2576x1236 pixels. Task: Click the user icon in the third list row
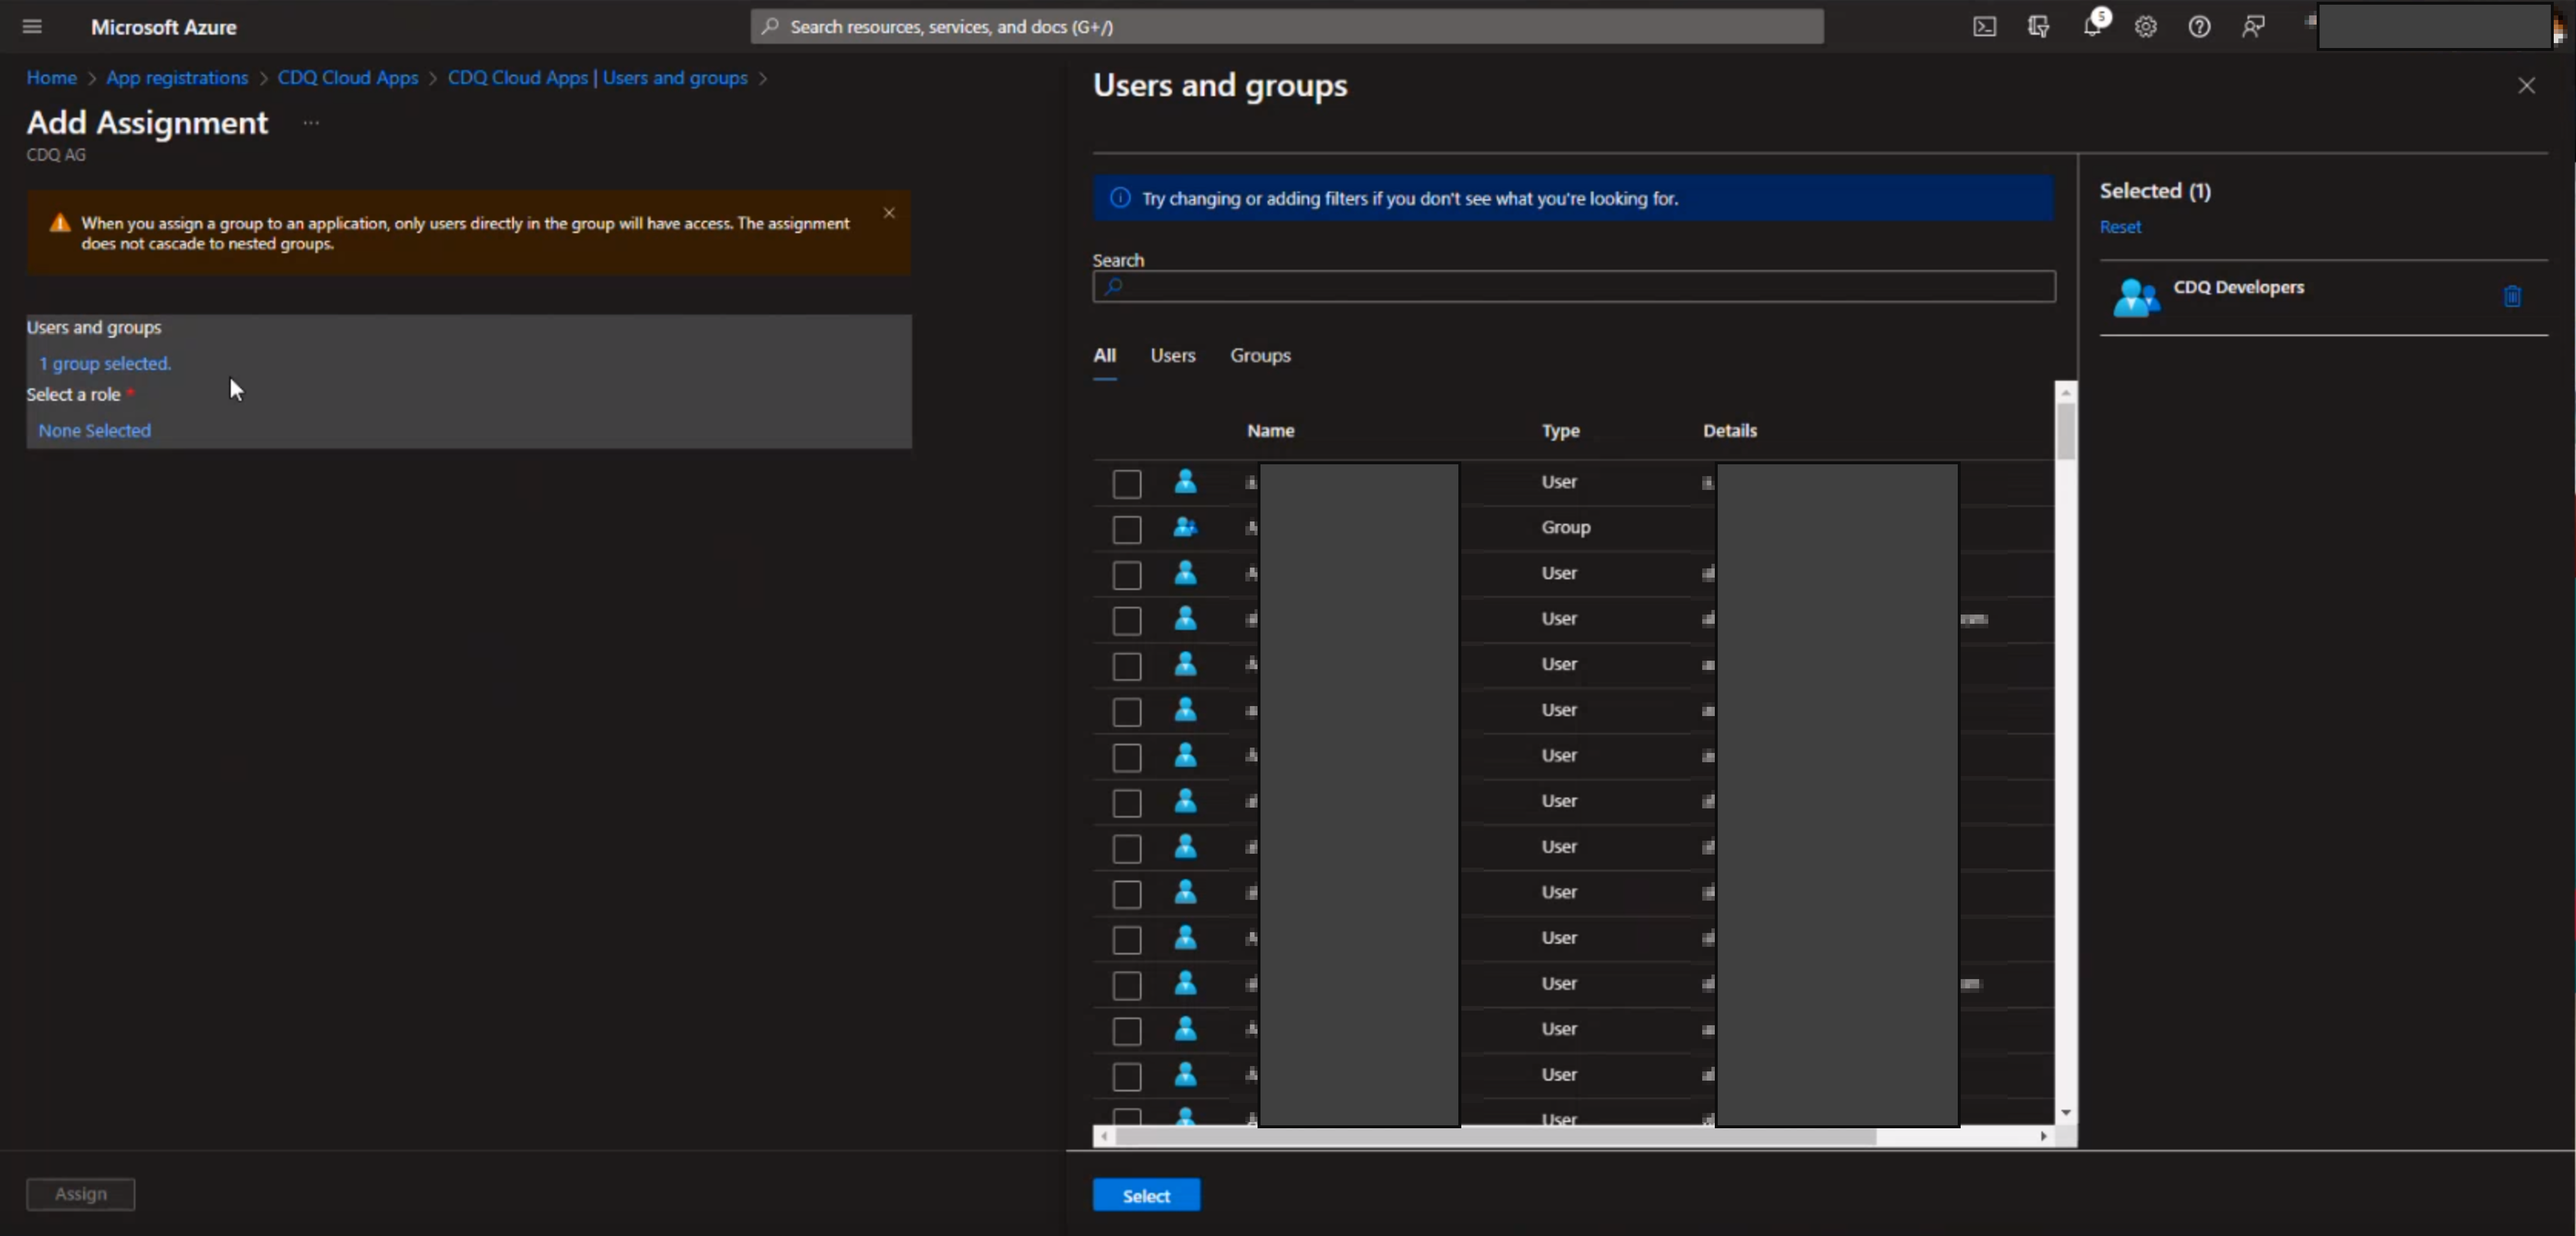(1185, 573)
